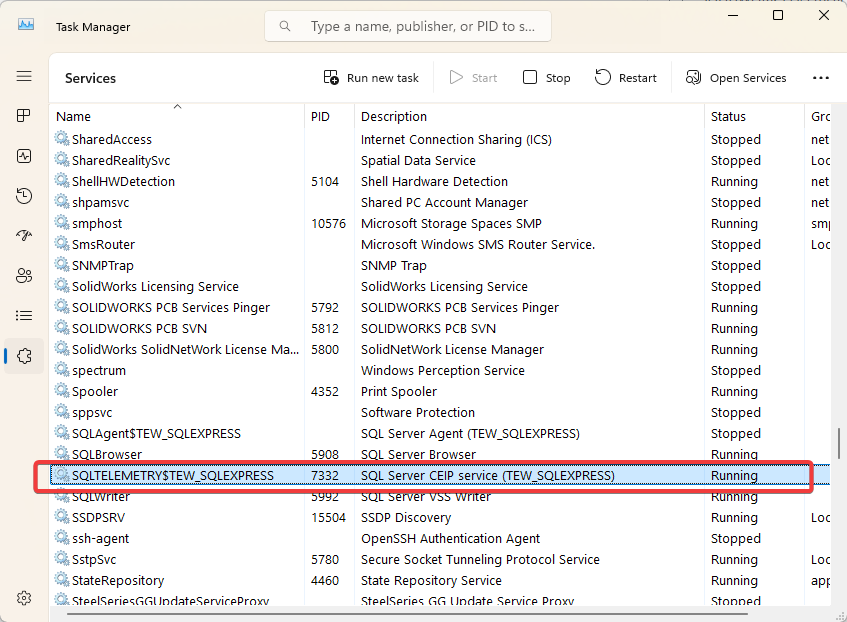Sort by the Group column header
Image resolution: width=847 pixels, height=622 pixels.
pos(820,117)
